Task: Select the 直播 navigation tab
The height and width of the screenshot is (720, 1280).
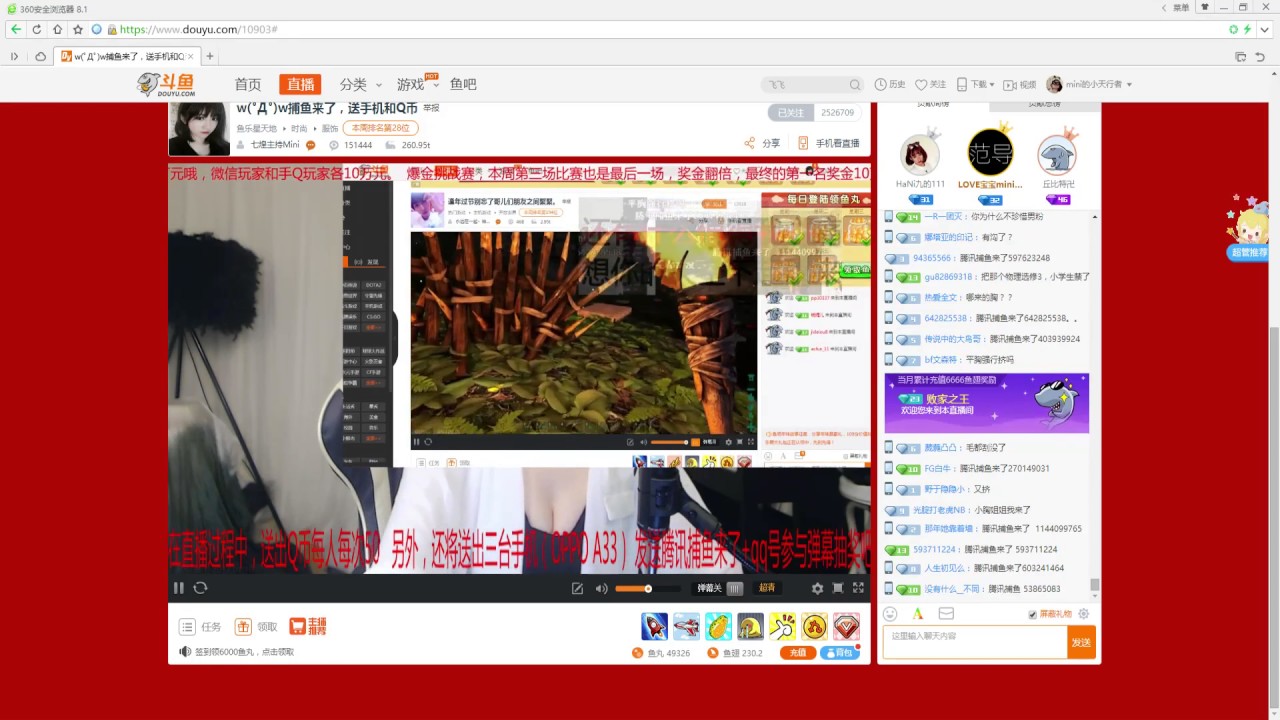Action: click(x=300, y=85)
